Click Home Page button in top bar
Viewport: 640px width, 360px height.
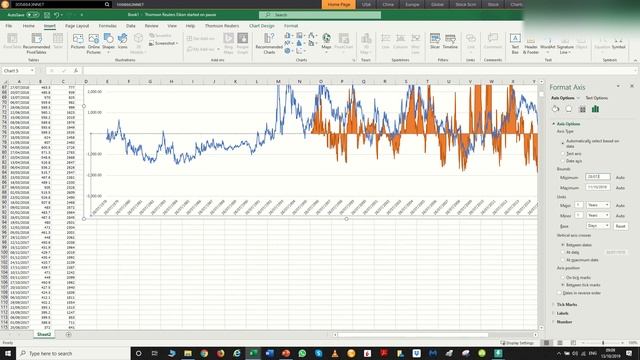(x=339, y=4)
